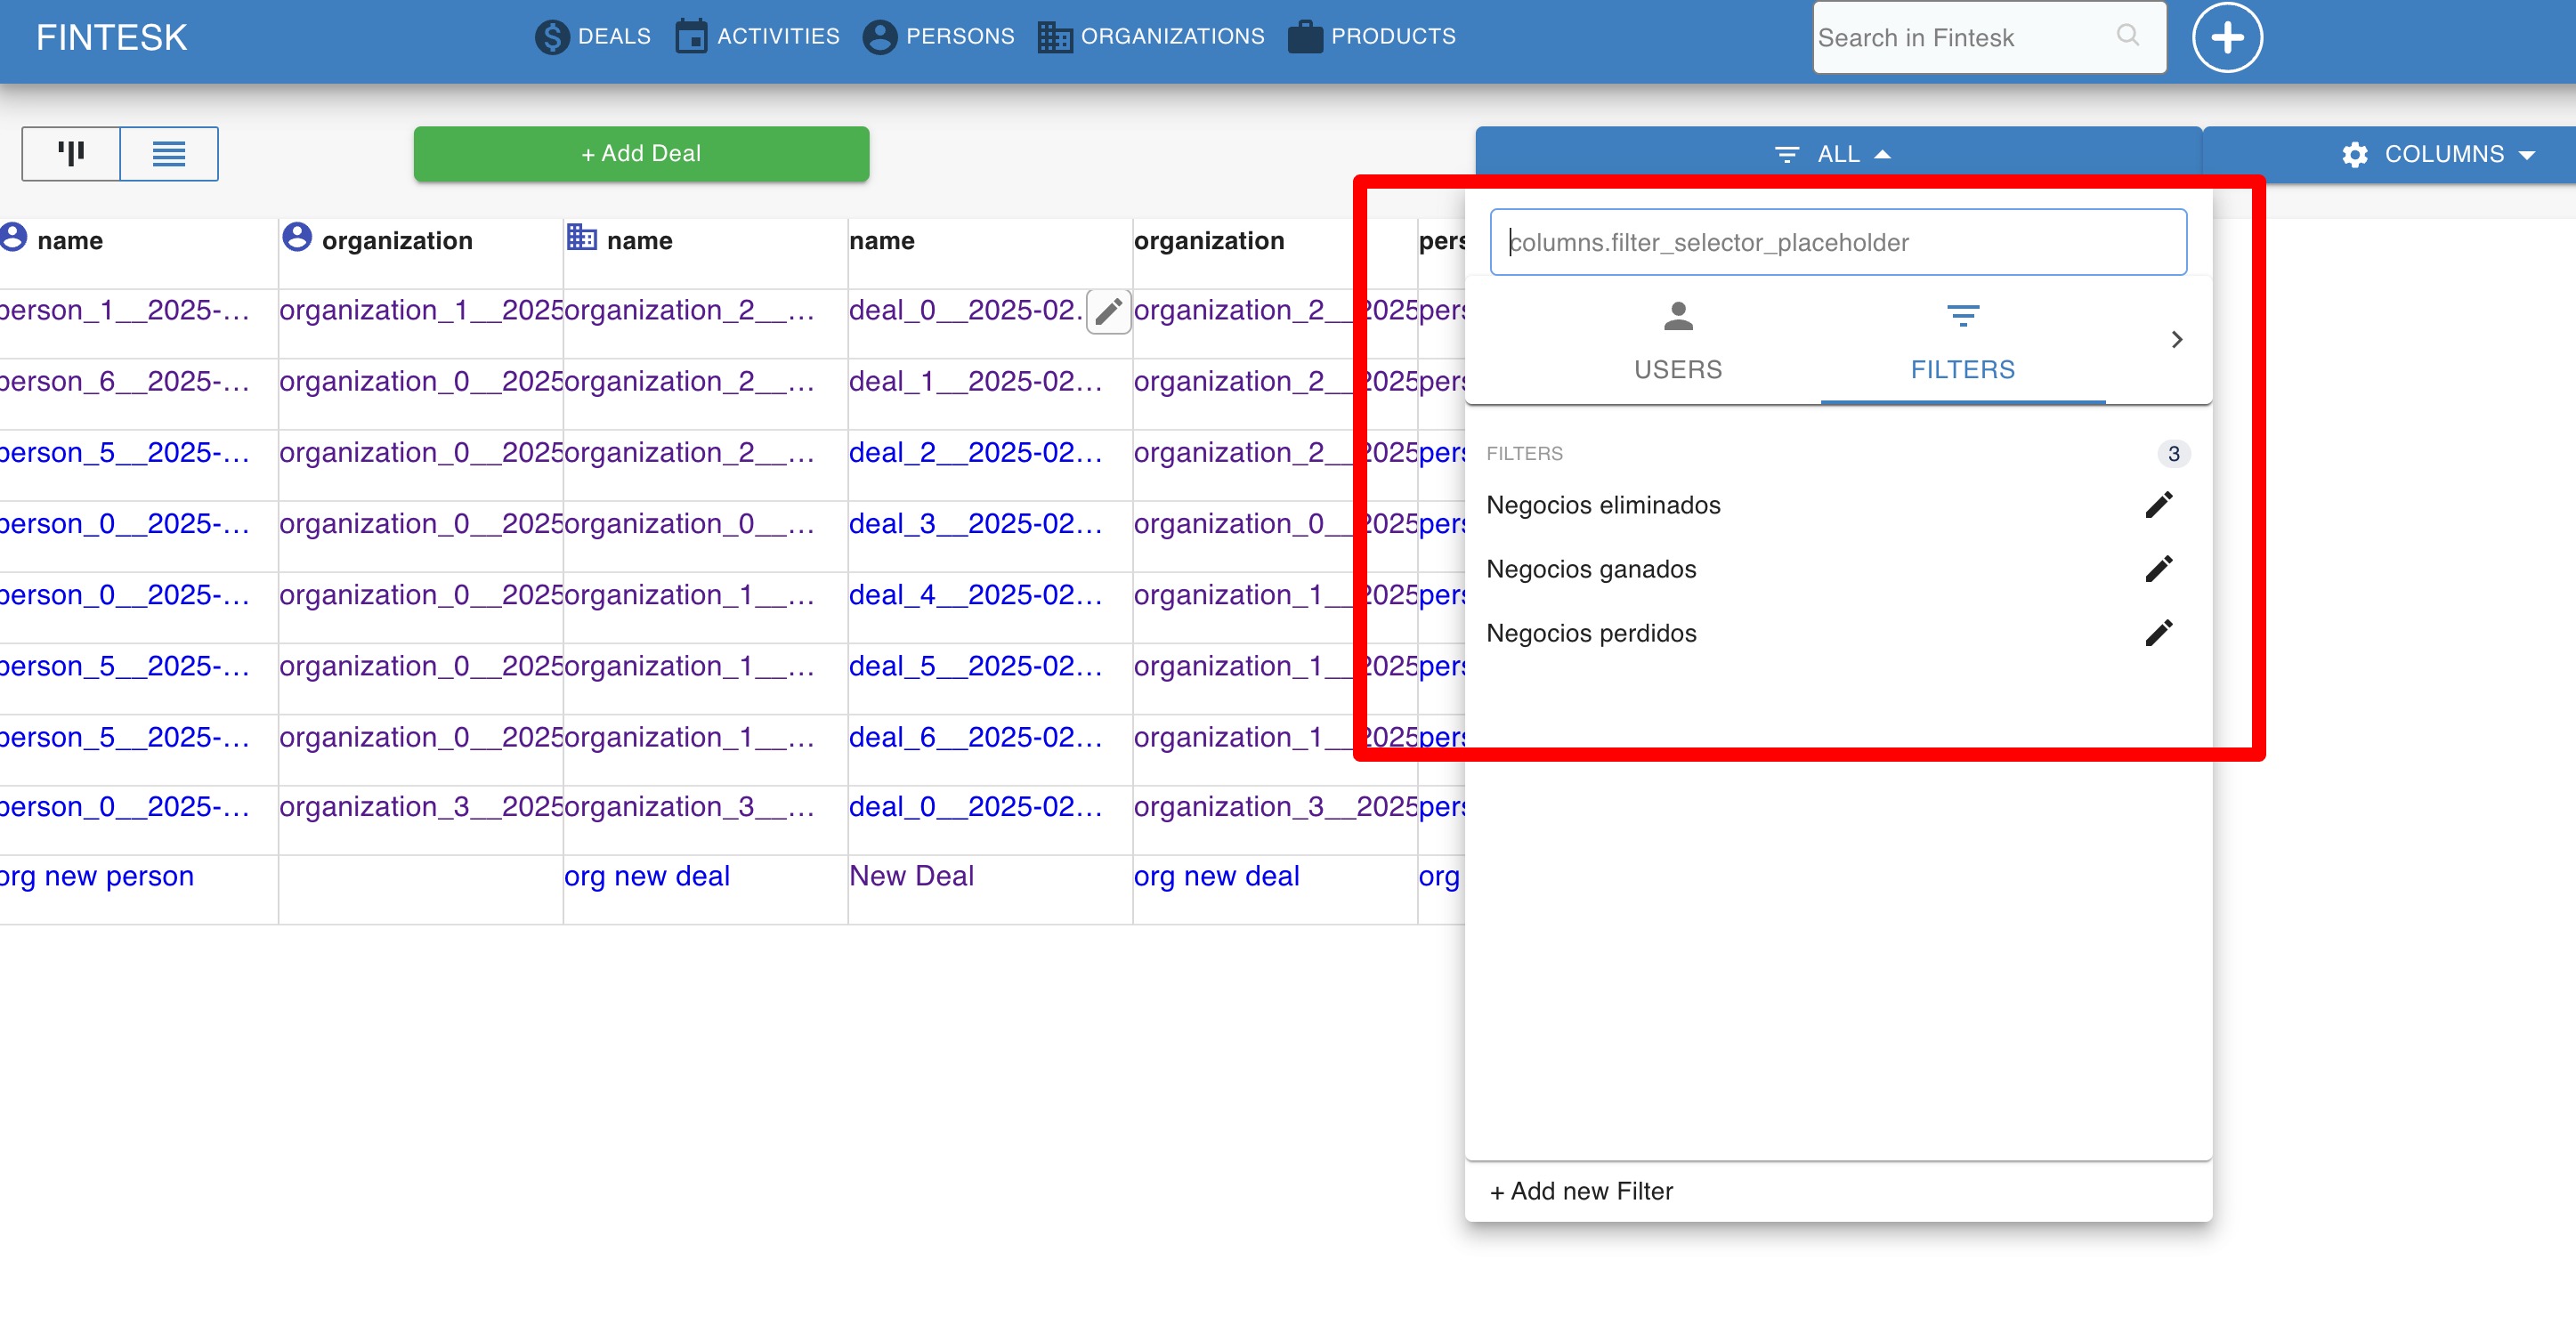
Task: Click the filter selector search field
Action: coord(1838,242)
